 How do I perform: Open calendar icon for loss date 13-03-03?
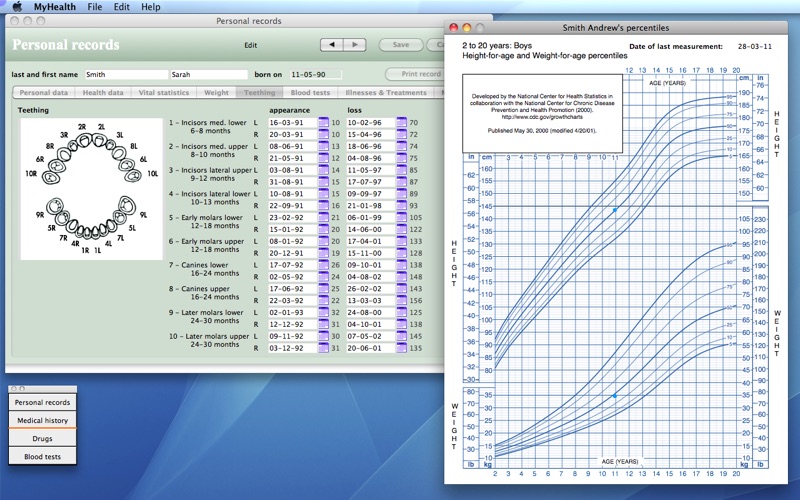402,301
